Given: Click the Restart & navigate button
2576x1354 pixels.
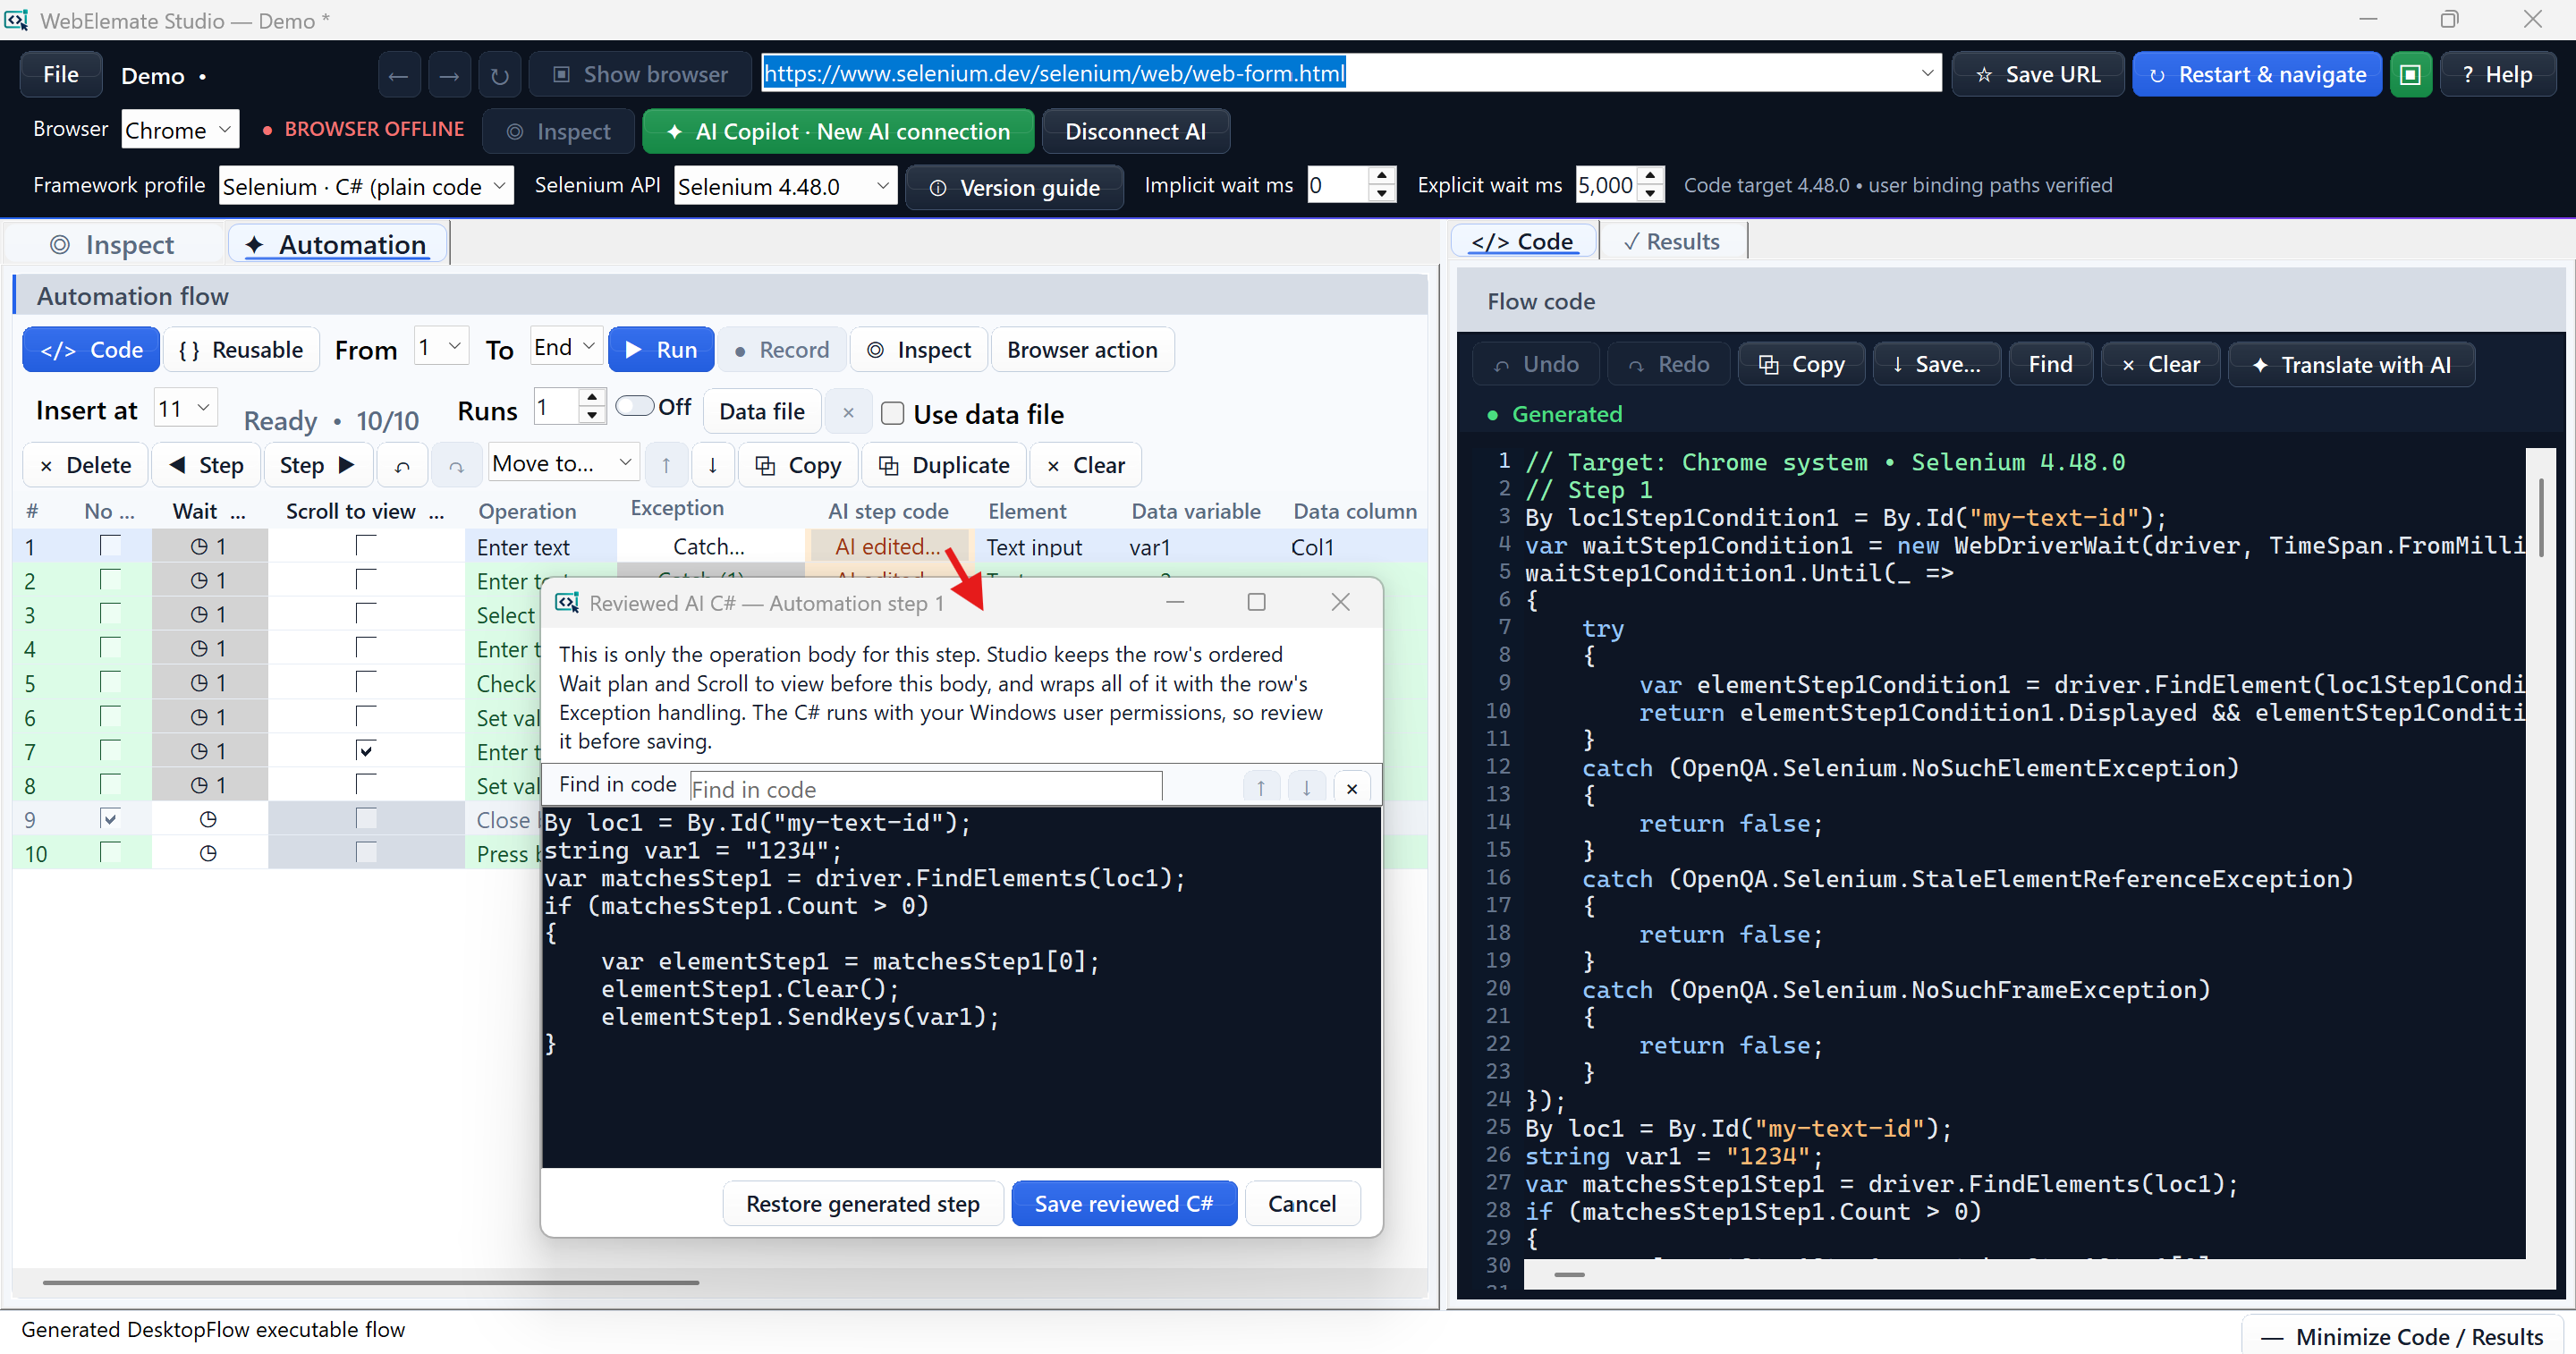Looking at the screenshot, I should point(2257,75).
